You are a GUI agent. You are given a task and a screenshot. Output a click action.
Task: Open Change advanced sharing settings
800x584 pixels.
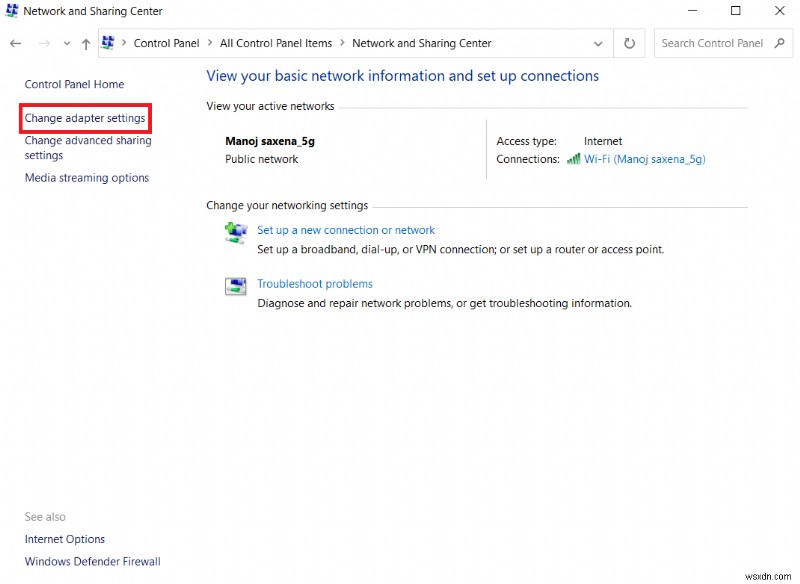(88, 147)
